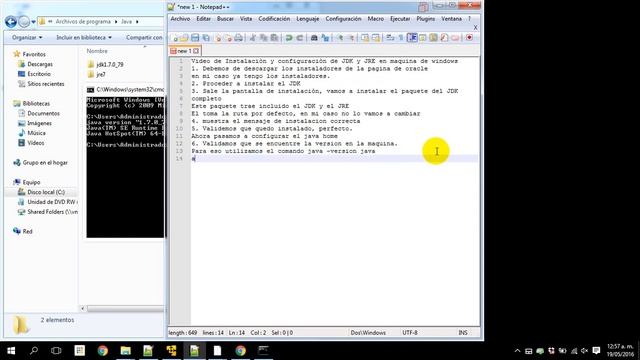The width and height of the screenshot is (640, 360).
Task: Cut selection using the scissors icon
Action: tap(253, 38)
